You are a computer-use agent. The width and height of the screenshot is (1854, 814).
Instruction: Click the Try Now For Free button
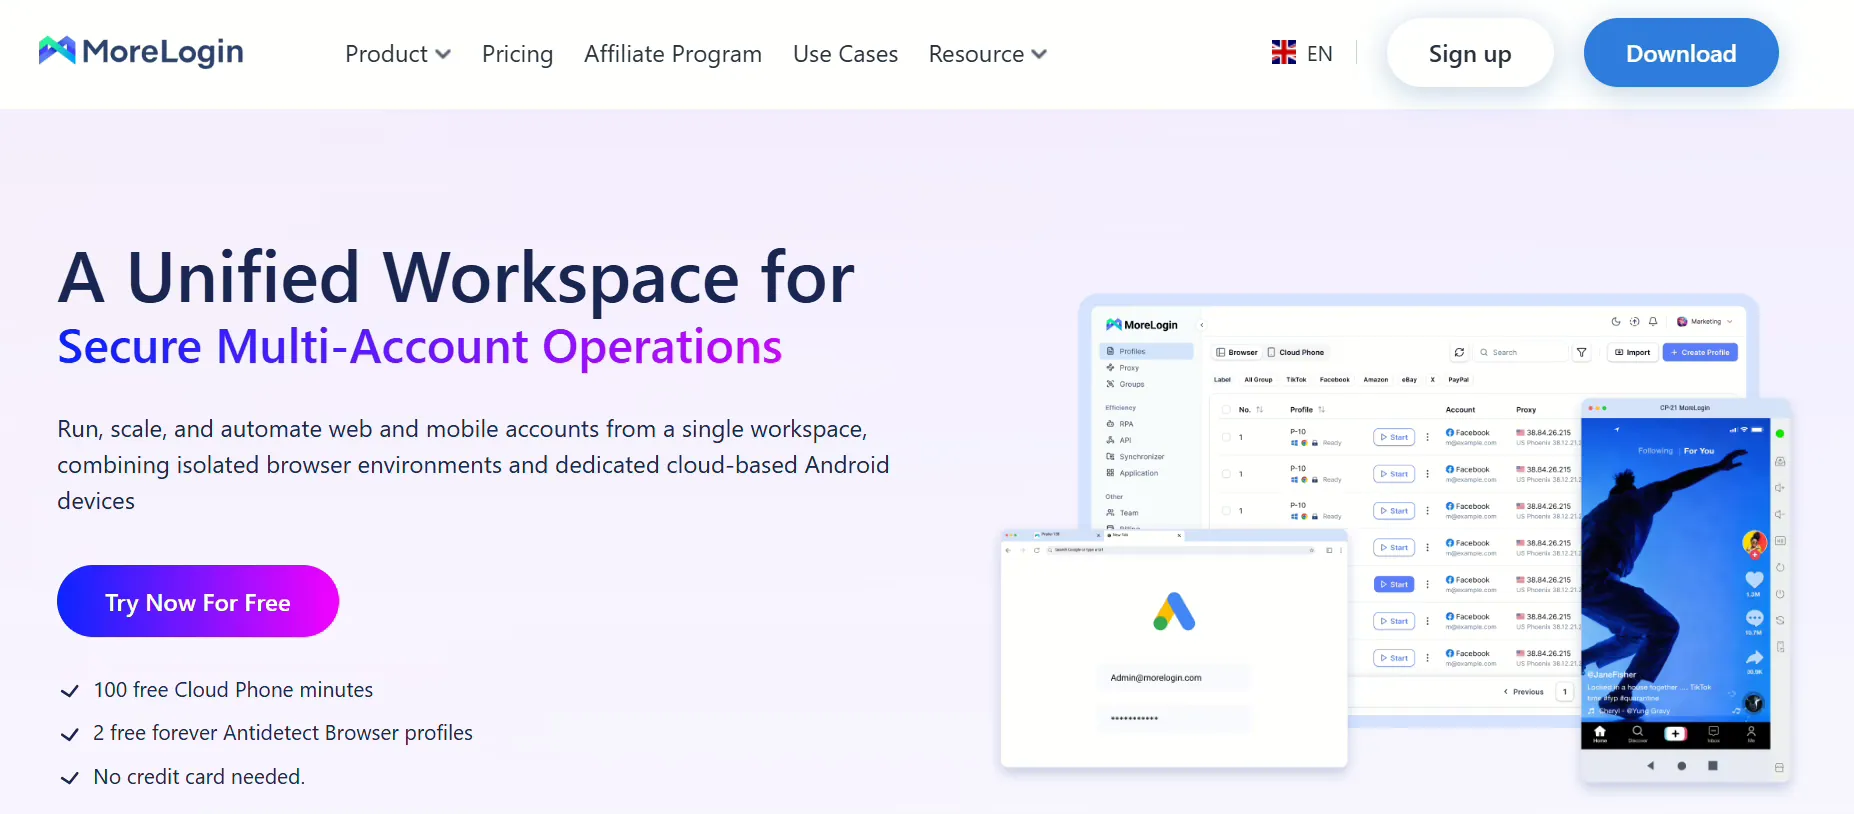tap(198, 601)
